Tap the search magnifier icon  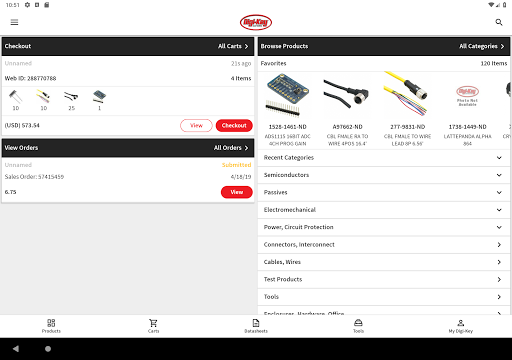tap(499, 22)
